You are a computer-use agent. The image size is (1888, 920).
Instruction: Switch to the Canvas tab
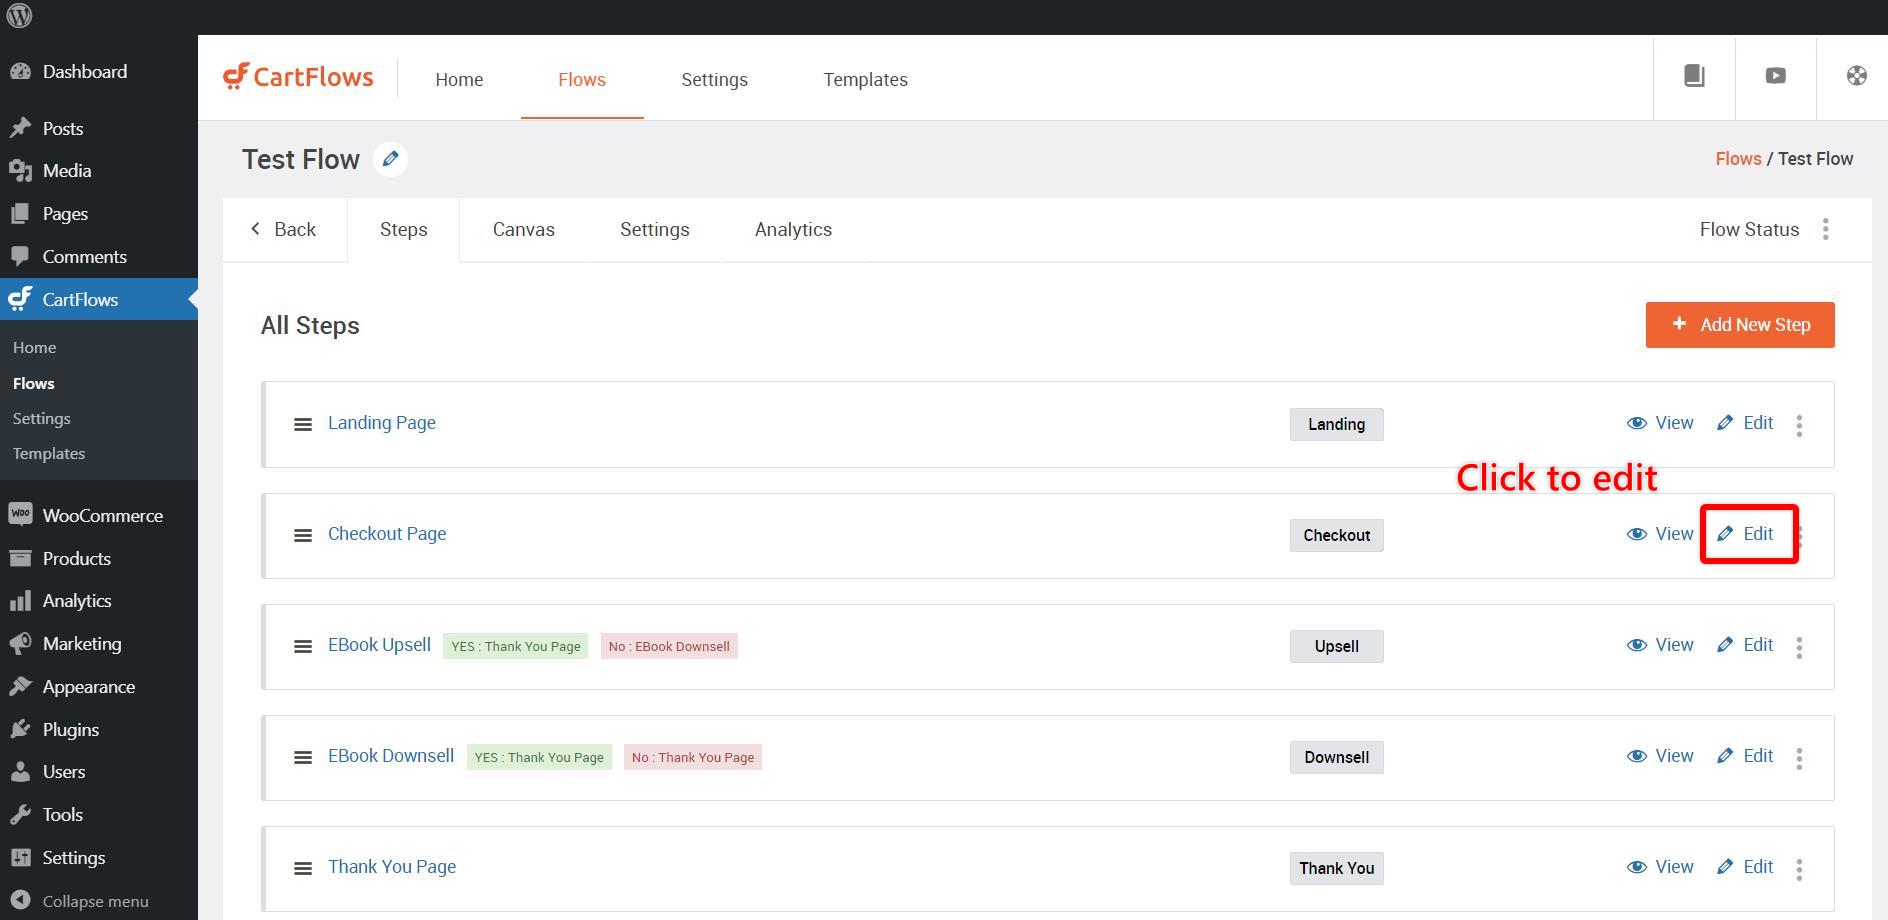pos(523,230)
